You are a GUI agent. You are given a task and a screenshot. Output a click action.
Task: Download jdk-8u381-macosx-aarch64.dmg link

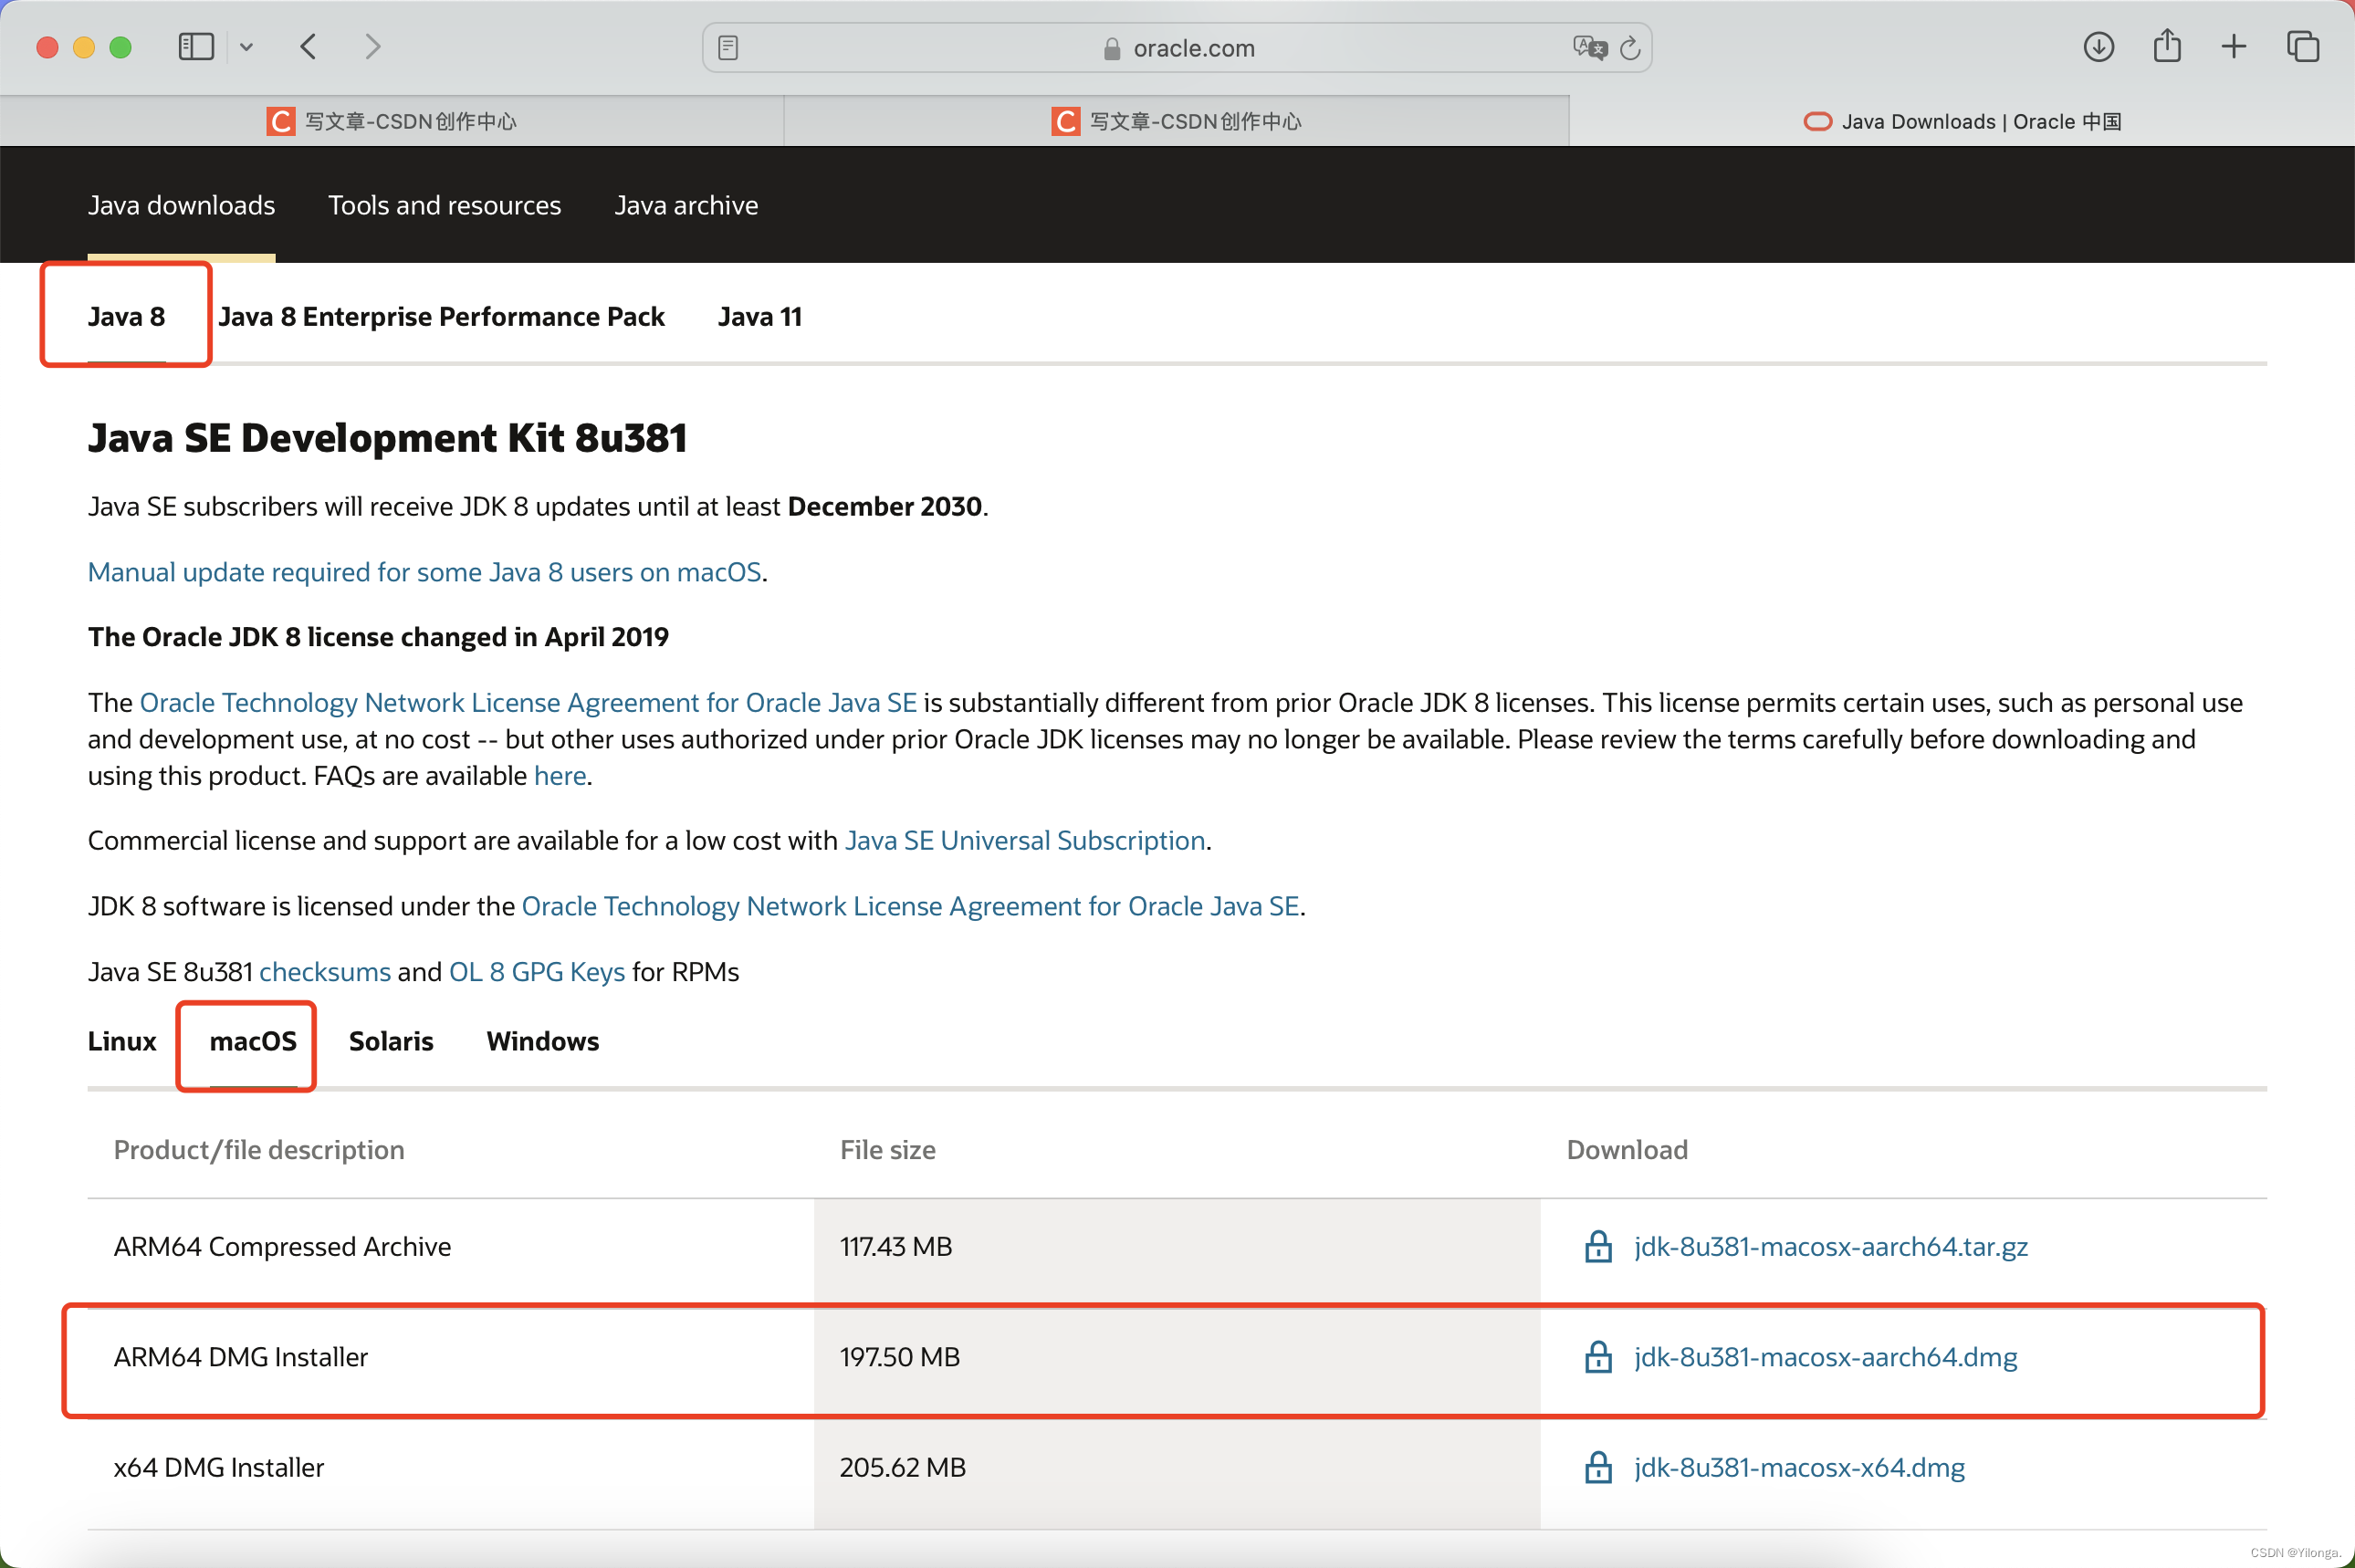coord(1825,1357)
